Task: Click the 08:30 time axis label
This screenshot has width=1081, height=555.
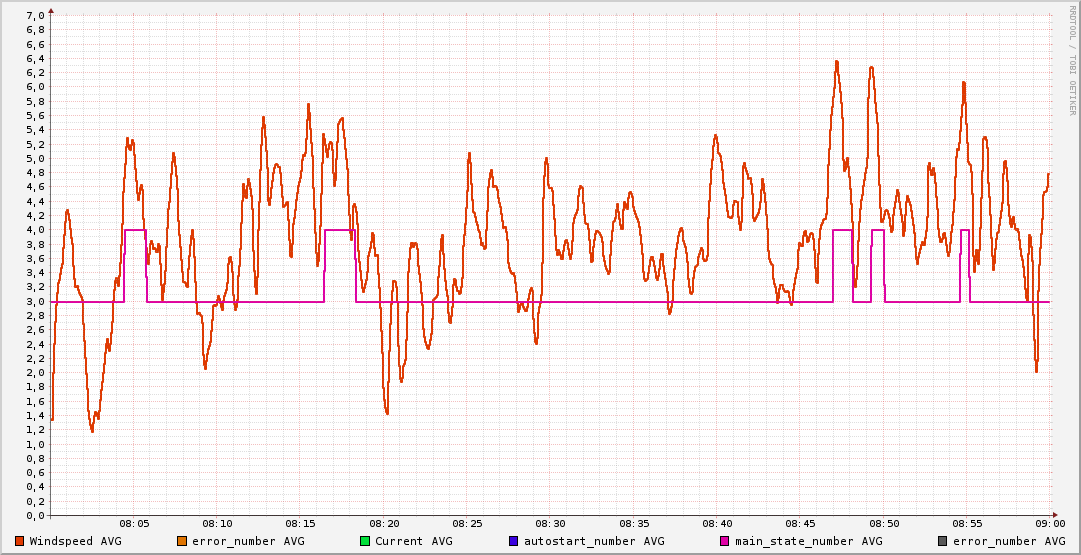Action: [x=550, y=523]
